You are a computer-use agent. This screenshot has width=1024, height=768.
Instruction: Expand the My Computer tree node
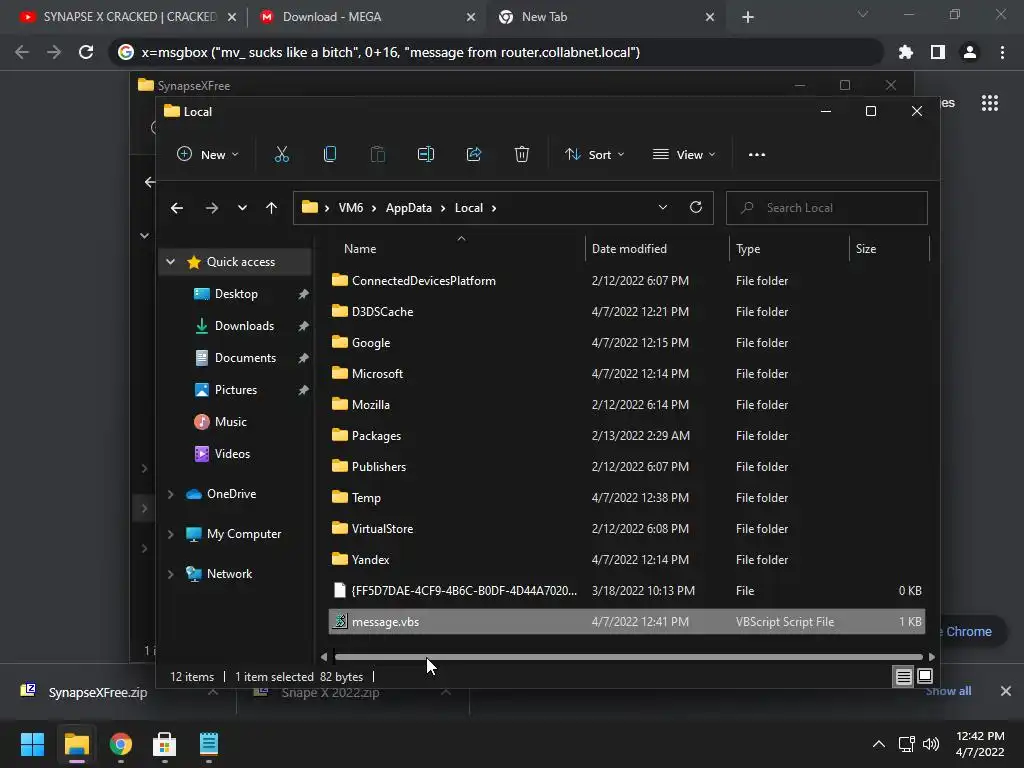coord(170,534)
